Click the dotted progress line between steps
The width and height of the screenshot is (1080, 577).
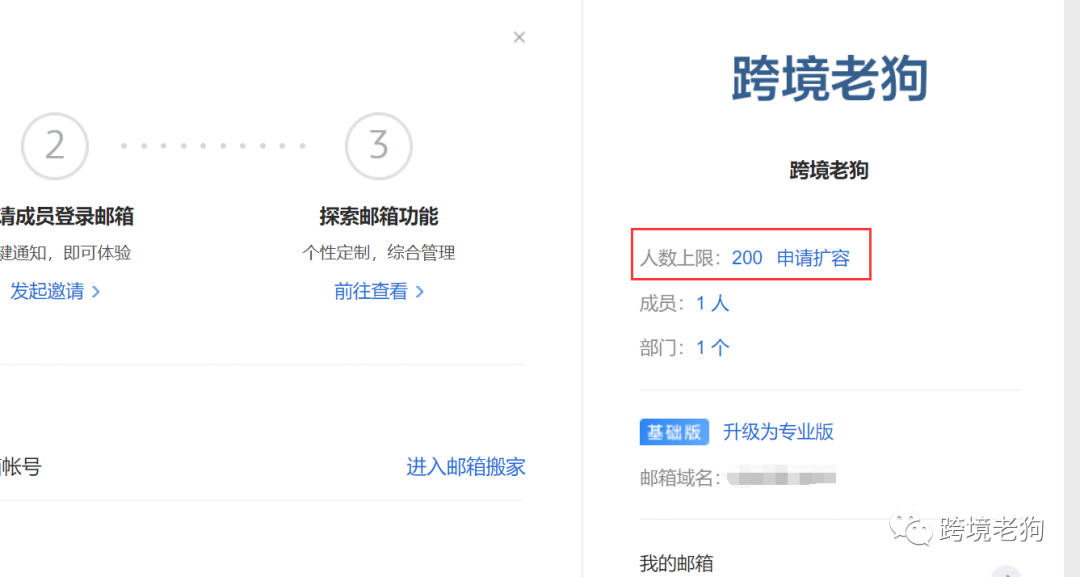coord(215,145)
